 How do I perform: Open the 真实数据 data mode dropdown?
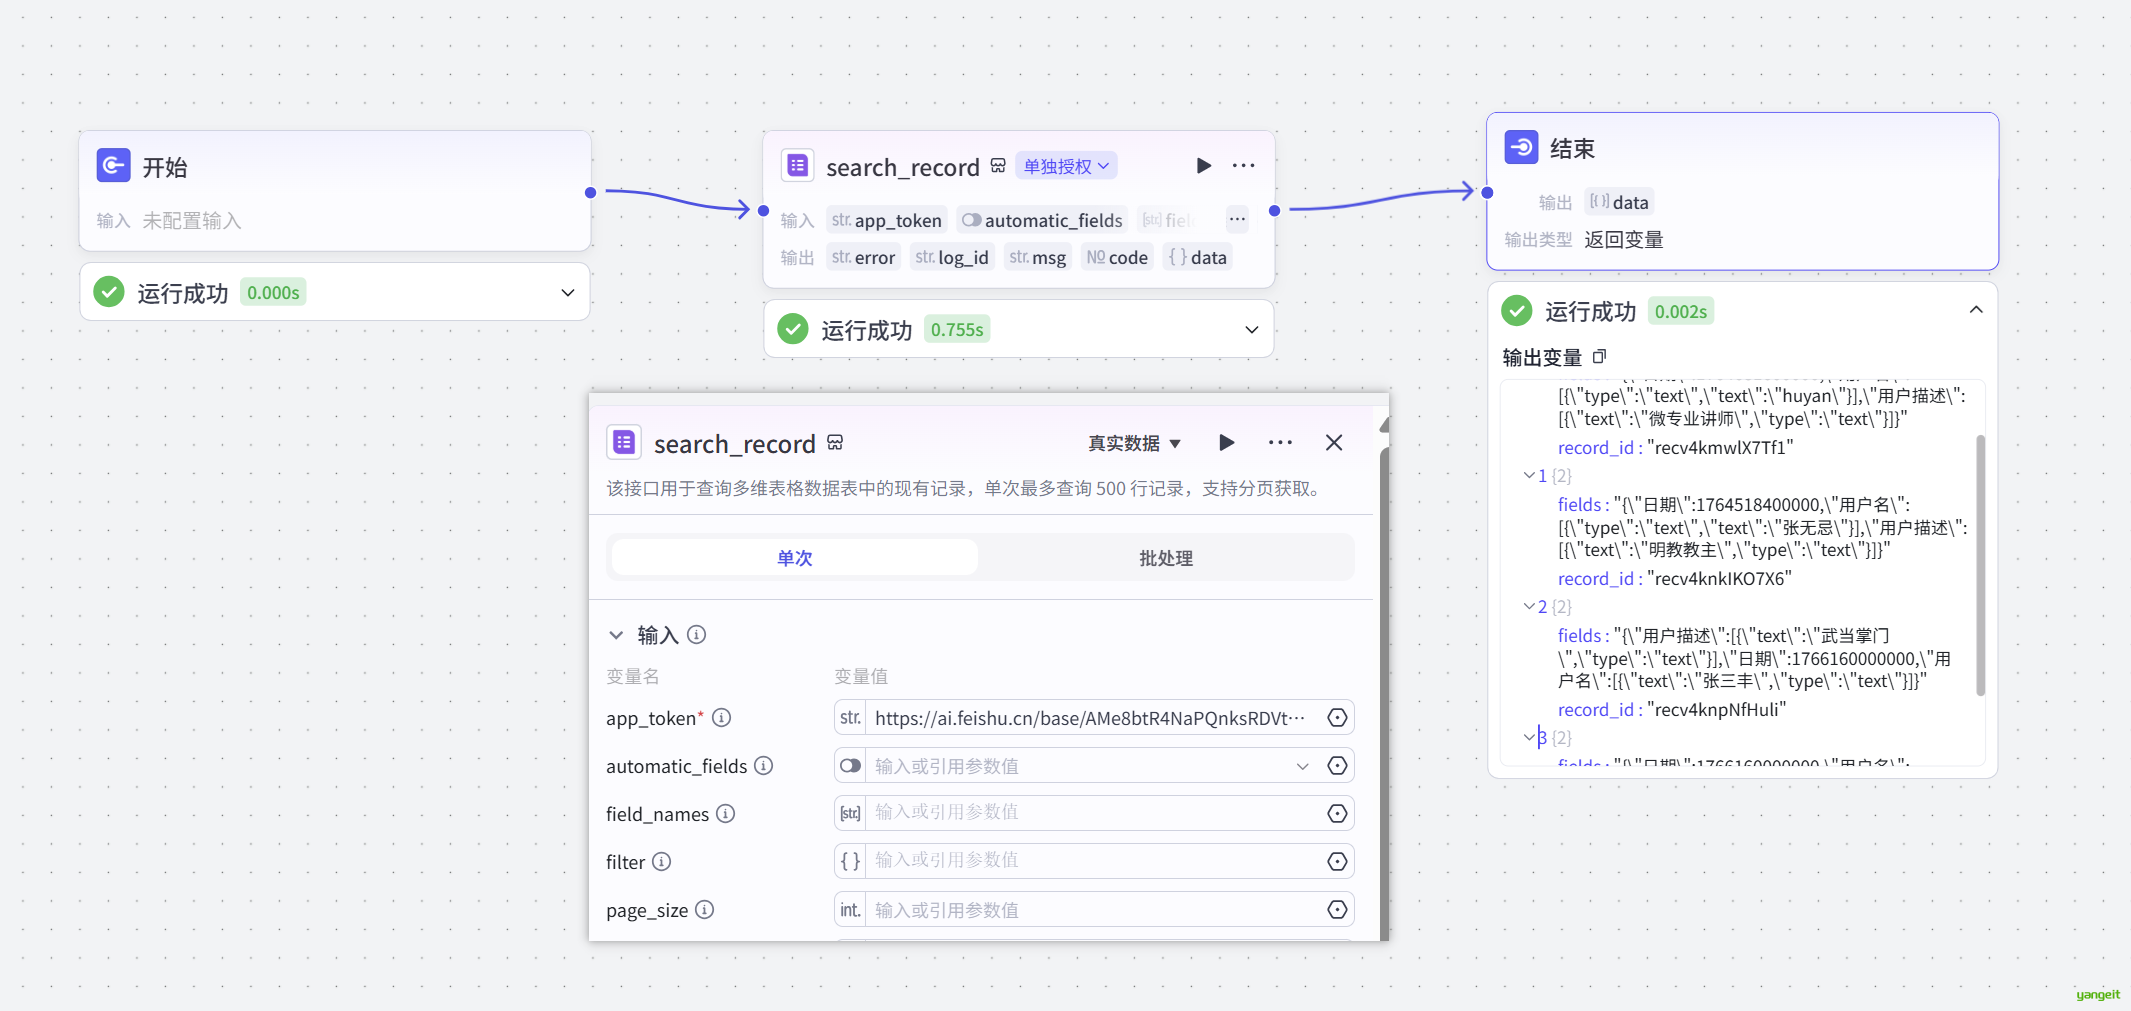(1134, 443)
